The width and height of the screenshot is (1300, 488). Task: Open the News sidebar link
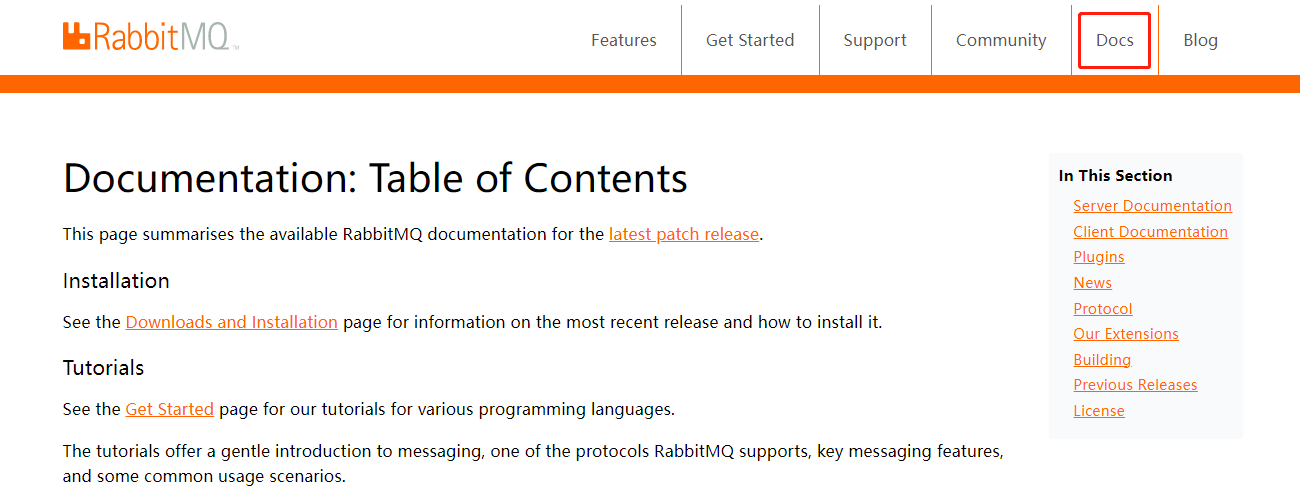click(1092, 283)
